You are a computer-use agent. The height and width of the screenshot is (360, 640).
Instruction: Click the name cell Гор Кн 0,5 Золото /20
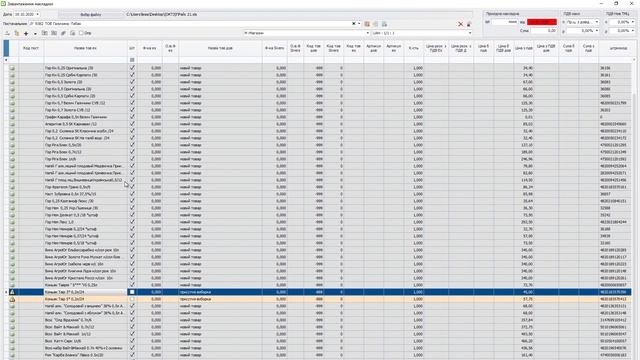point(85,82)
